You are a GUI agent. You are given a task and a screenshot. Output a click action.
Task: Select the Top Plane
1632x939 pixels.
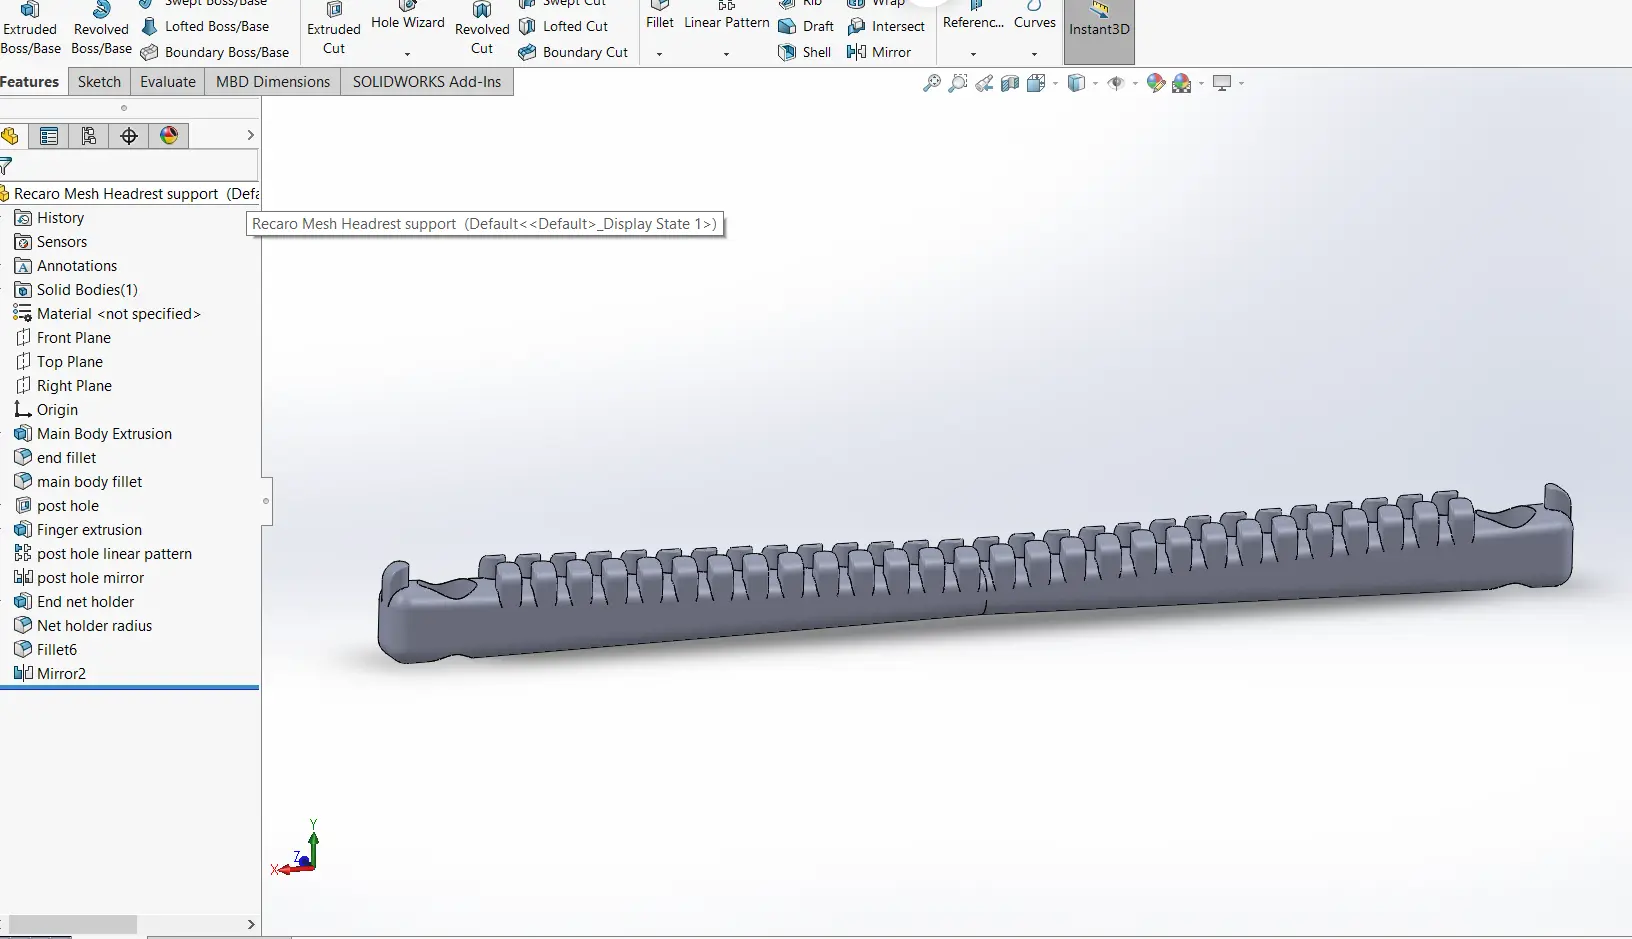point(59,362)
